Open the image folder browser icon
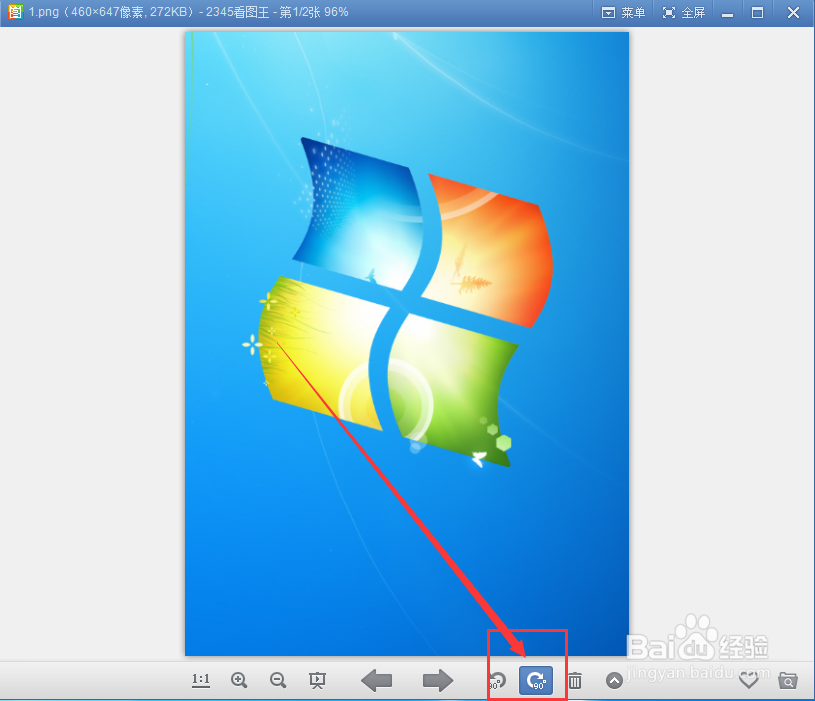Viewport: 815px width, 701px height. coord(788,680)
